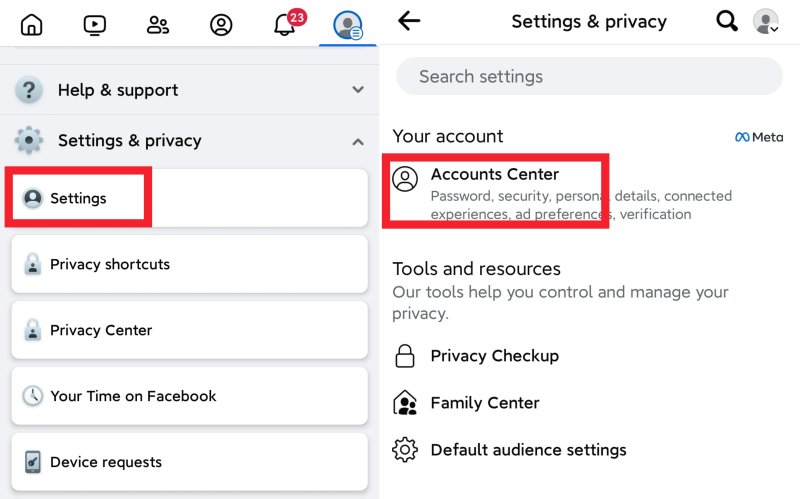Image resolution: width=800 pixels, height=499 pixels.
Task: Click the Settings & privacy gear icon
Action: pyautogui.click(x=29, y=140)
